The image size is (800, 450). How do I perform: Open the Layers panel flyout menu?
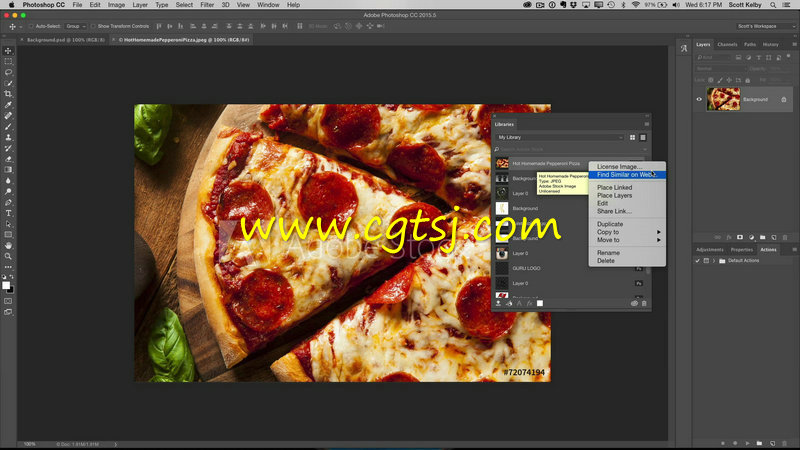point(794,44)
